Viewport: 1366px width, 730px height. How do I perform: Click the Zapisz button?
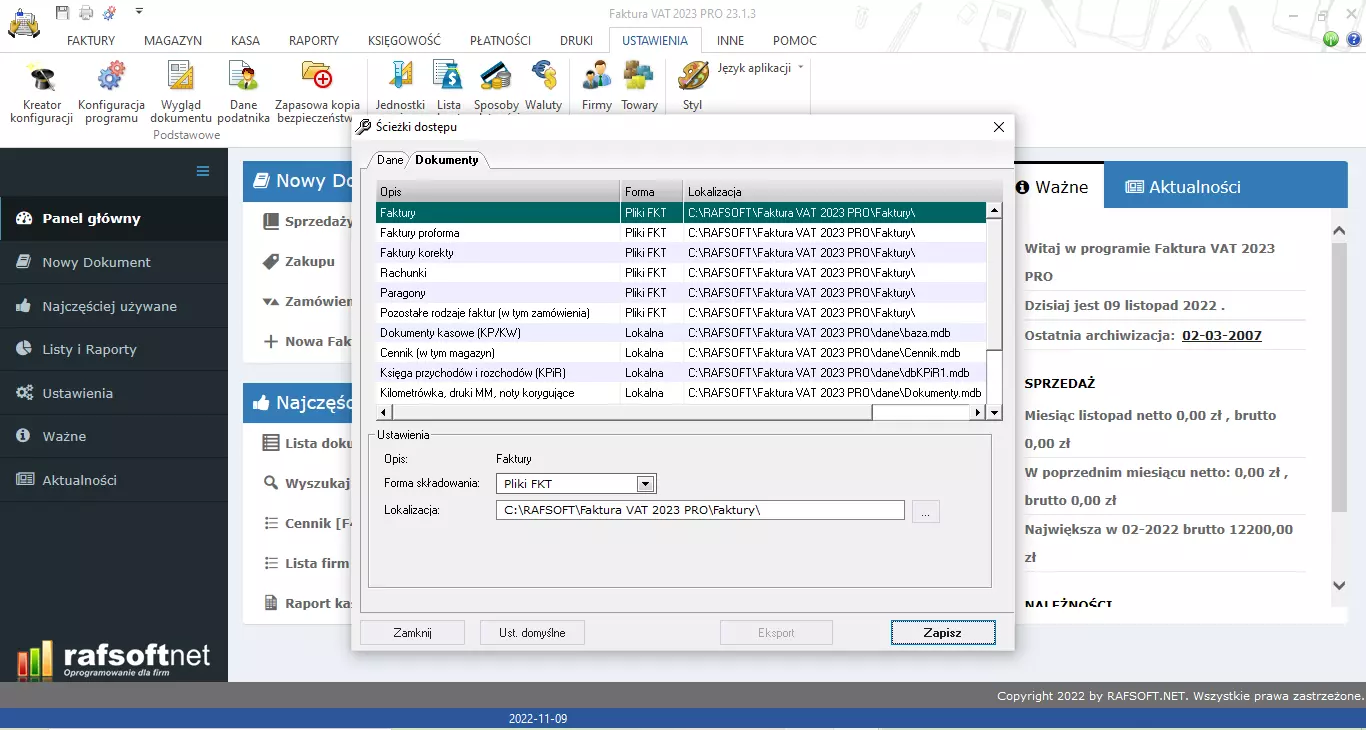(x=941, y=632)
